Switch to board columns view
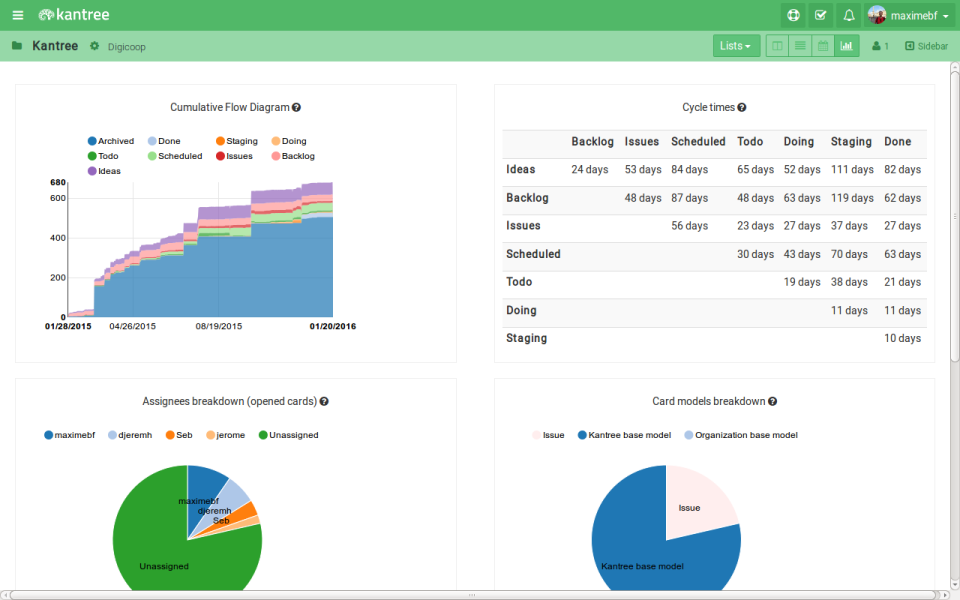The width and height of the screenshot is (960, 600). 777,46
